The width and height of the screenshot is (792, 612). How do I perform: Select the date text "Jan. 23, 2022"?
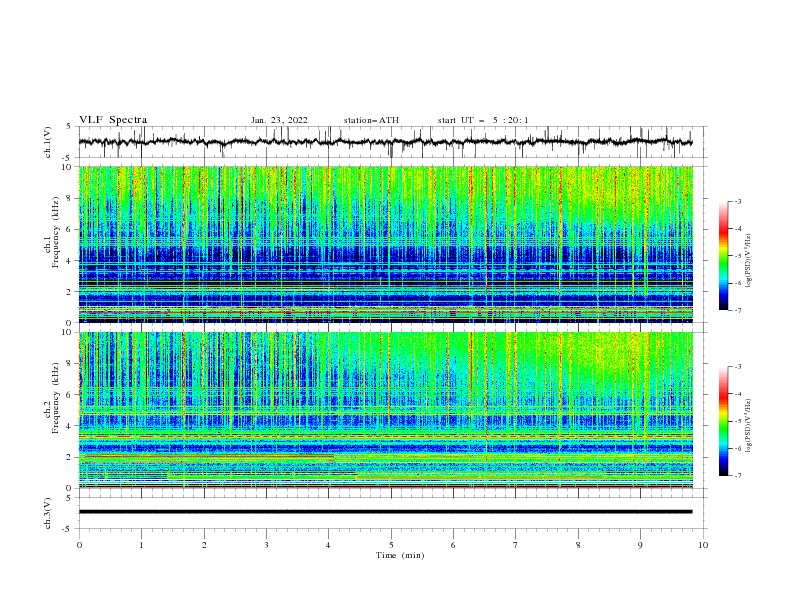(279, 120)
